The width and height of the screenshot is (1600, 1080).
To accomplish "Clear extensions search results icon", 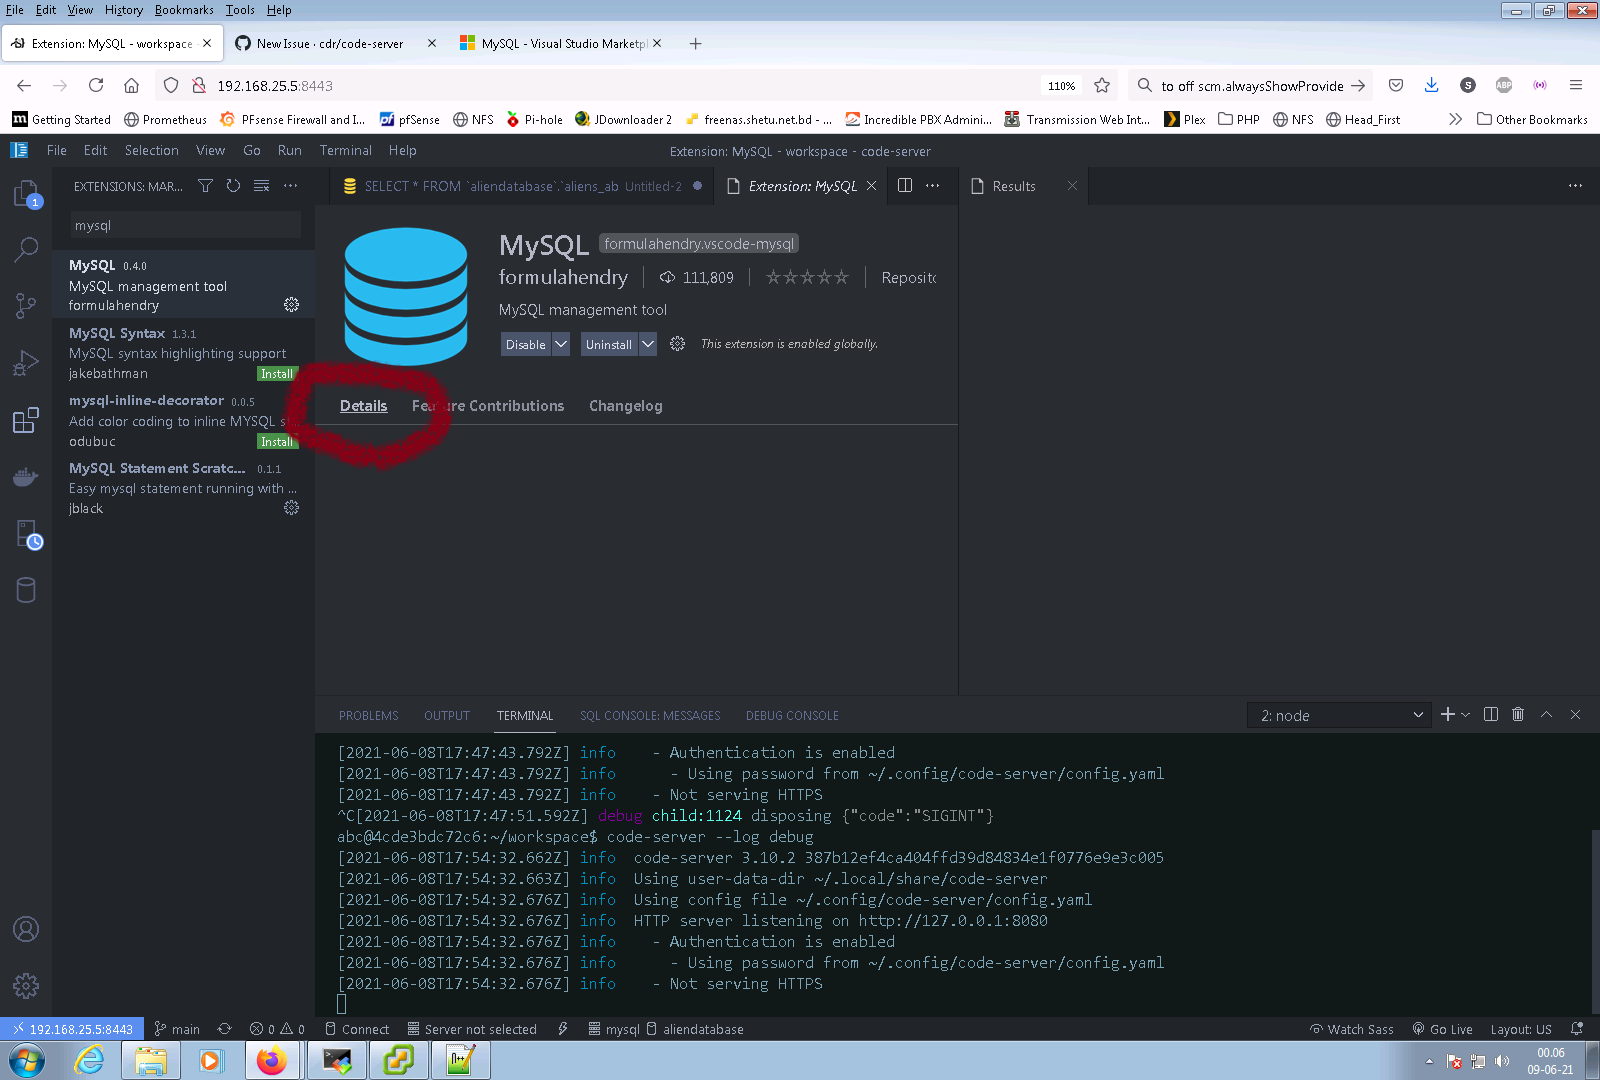I will tap(261, 186).
